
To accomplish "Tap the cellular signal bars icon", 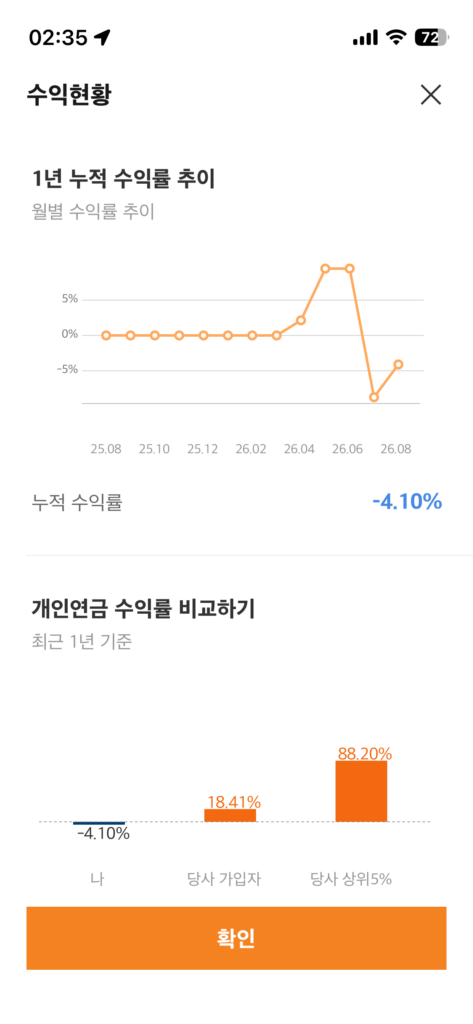I will 365,39.
